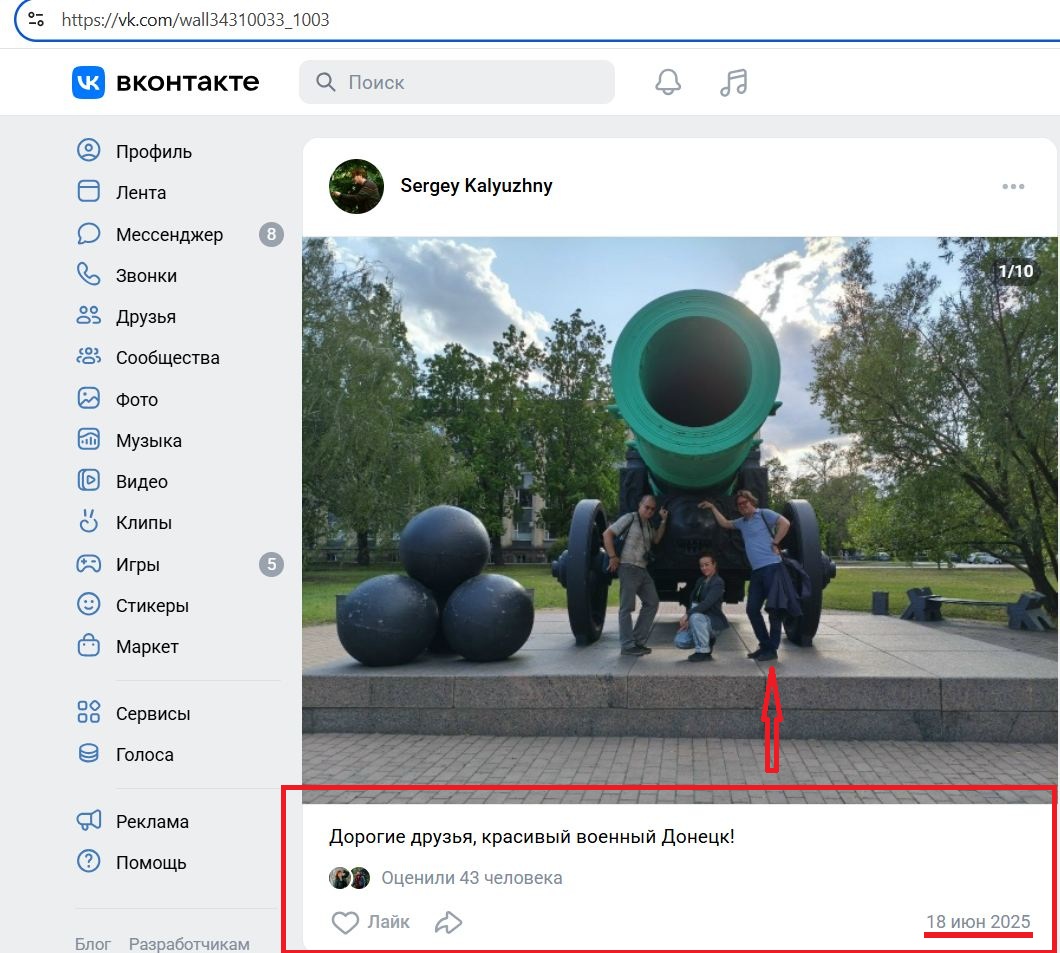
Task: Open the notifications bell
Action: pyautogui.click(x=668, y=82)
